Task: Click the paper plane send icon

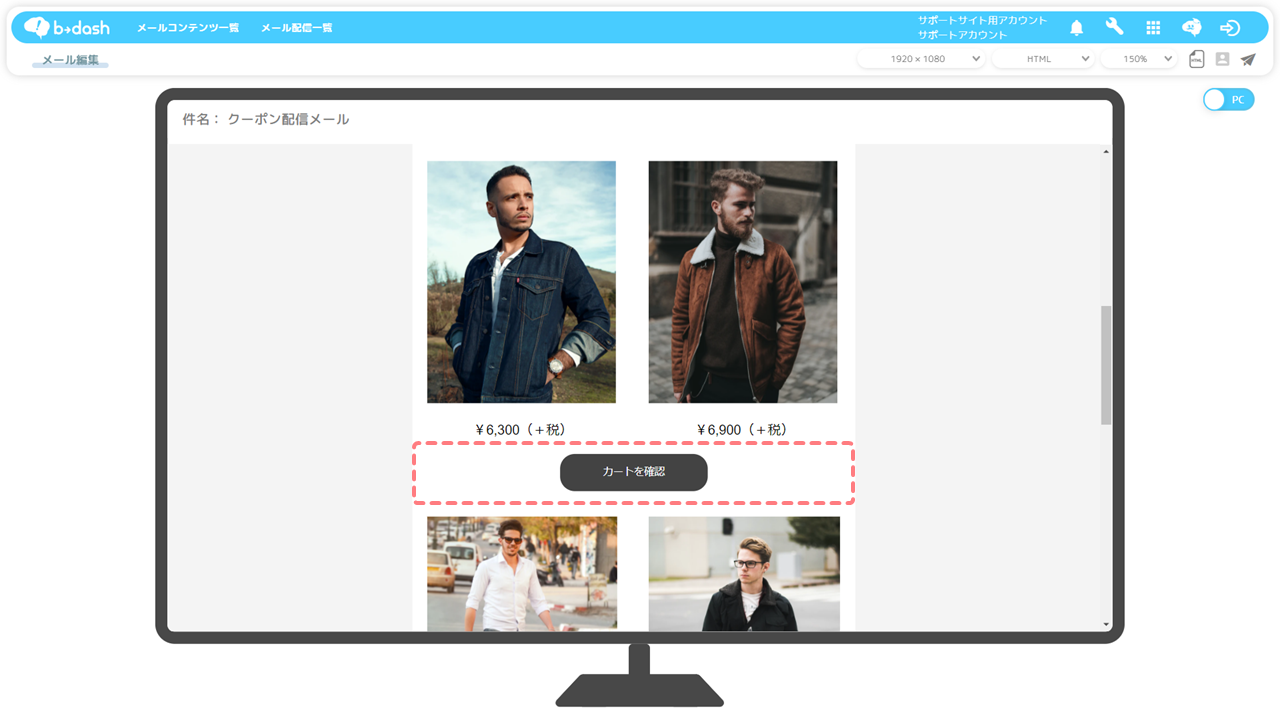Action: coord(1248,59)
